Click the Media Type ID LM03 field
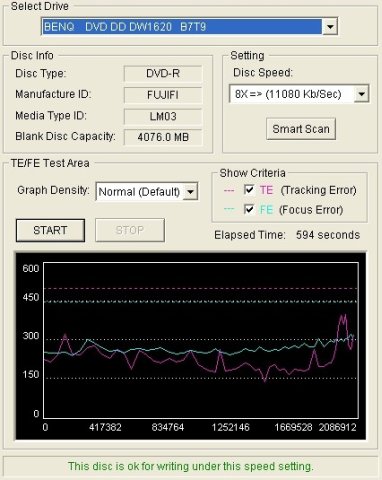 163,116
